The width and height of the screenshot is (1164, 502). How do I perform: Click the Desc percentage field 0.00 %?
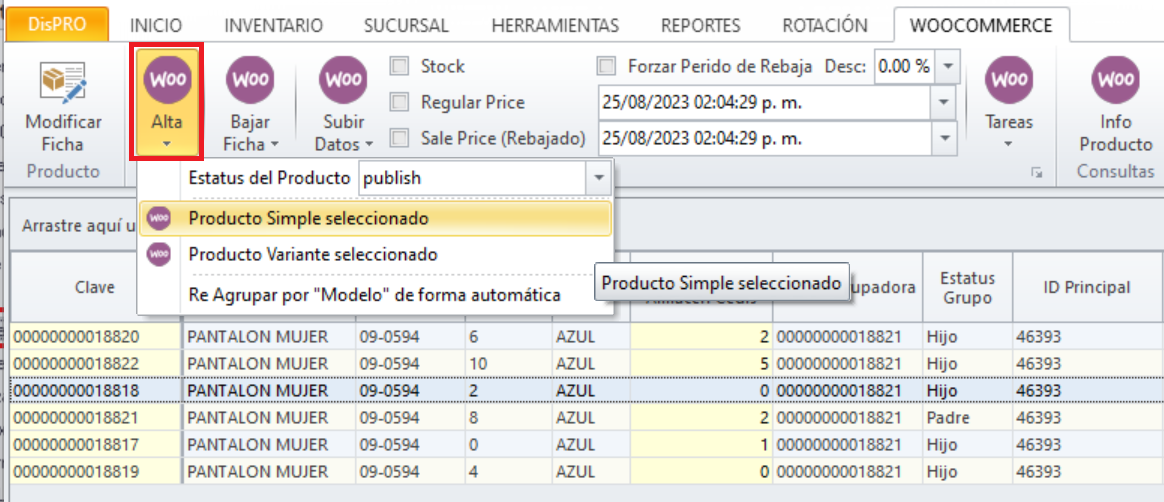coord(904,66)
